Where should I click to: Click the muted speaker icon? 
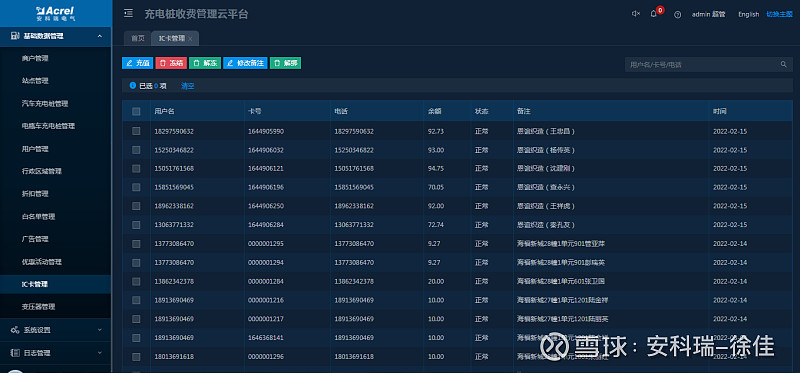tap(636, 14)
